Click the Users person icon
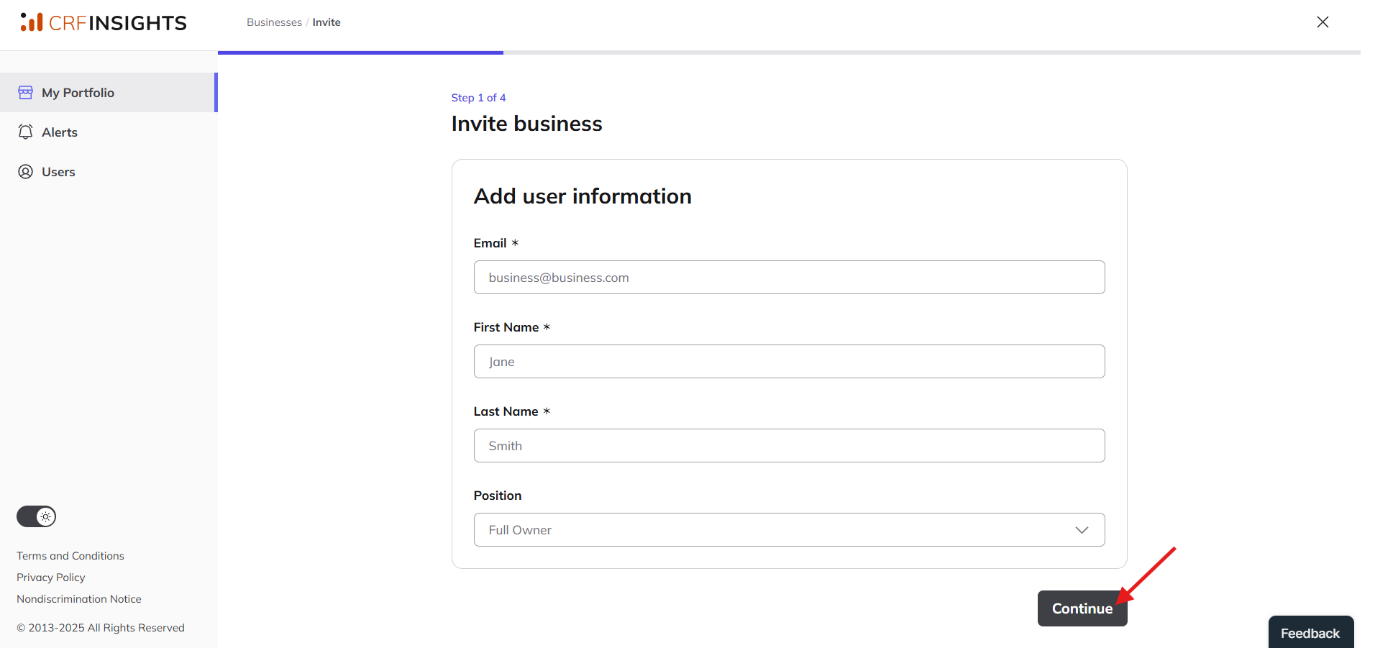1375x648 pixels. coord(26,172)
